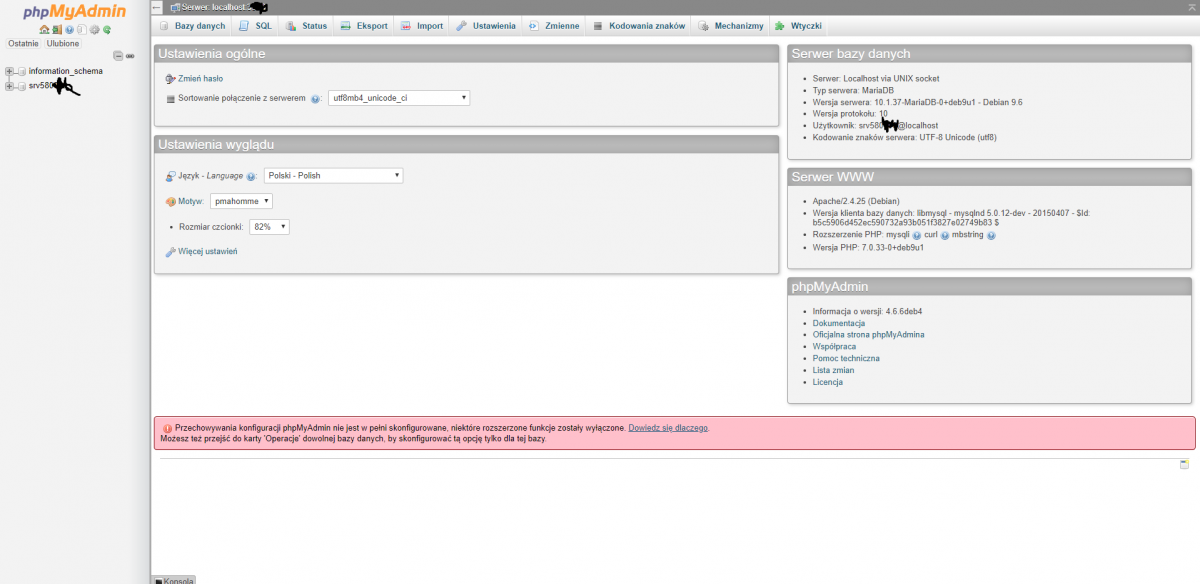Click the Home icon under phpMyAdmin logo

coord(44,30)
